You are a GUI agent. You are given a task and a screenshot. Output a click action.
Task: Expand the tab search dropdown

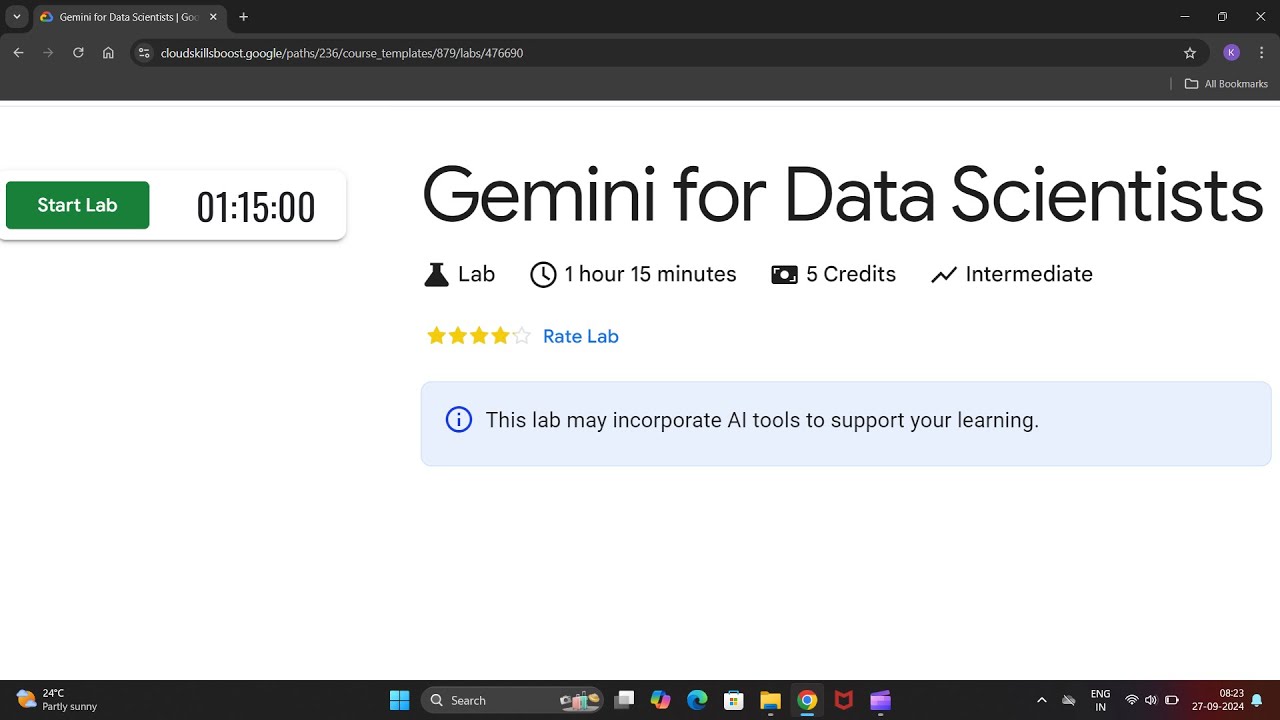[16, 17]
